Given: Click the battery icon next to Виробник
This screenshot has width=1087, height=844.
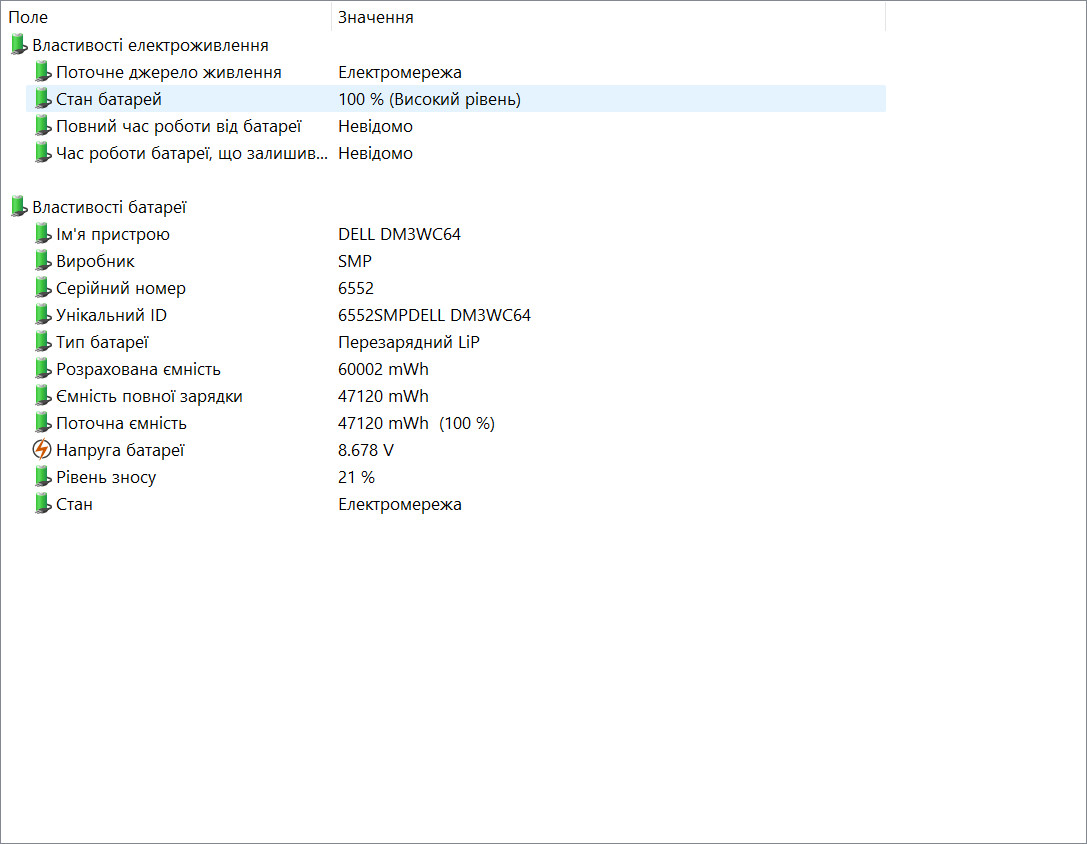Looking at the screenshot, I should tap(43, 261).
